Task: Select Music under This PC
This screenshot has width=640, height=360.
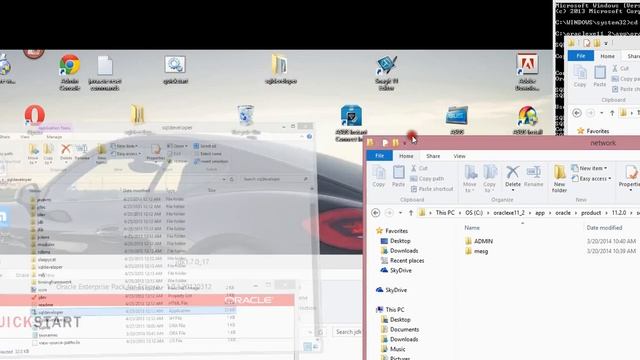Action: [x=393, y=349]
